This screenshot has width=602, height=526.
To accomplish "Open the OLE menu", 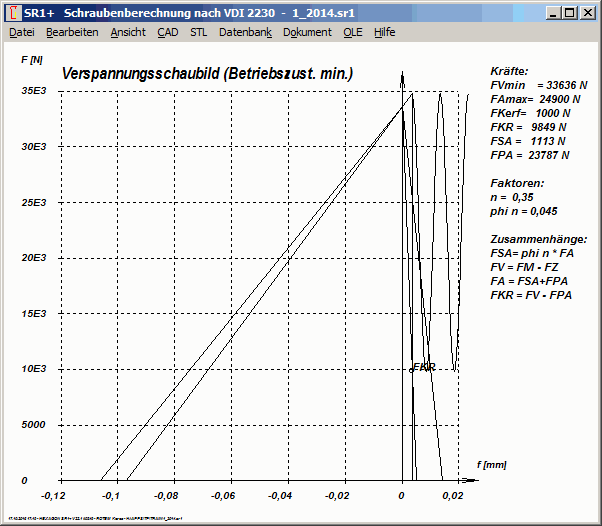I will pyautogui.click(x=353, y=32).
